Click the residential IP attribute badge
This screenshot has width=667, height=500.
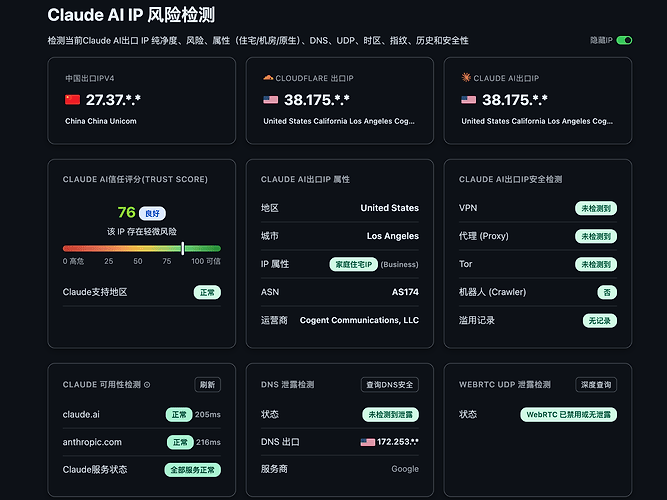coord(353,264)
